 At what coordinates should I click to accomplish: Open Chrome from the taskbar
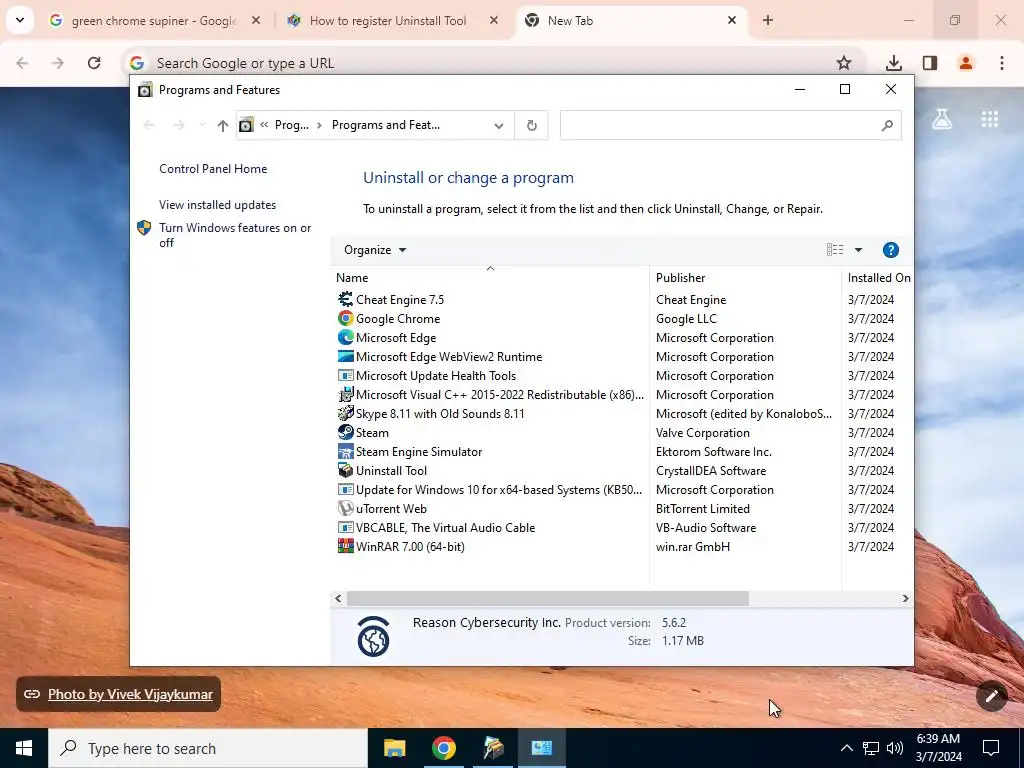tap(443, 748)
